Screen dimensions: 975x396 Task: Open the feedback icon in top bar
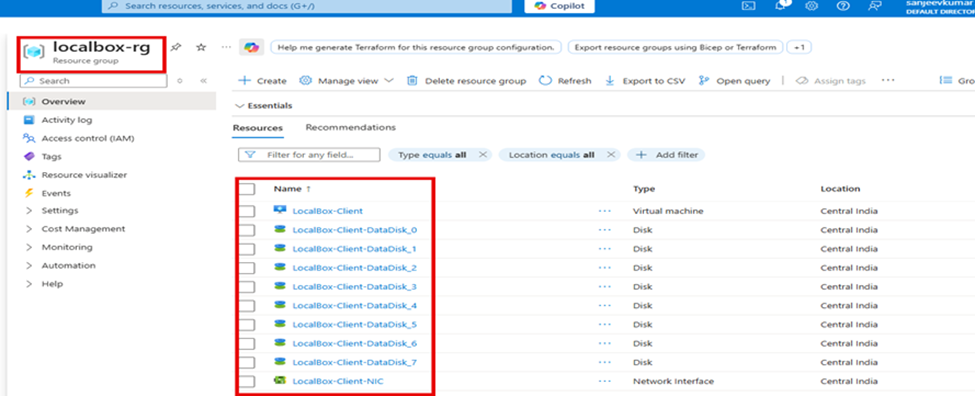click(x=875, y=6)
